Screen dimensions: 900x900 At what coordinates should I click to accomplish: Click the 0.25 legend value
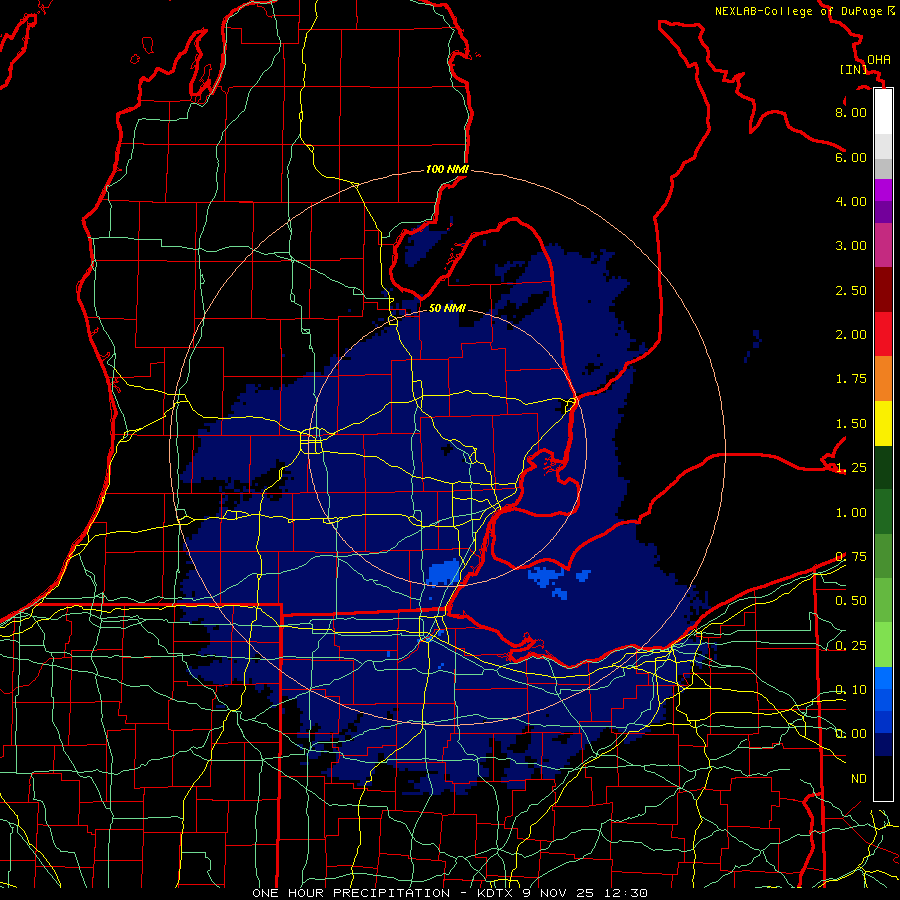pos(851,646)
